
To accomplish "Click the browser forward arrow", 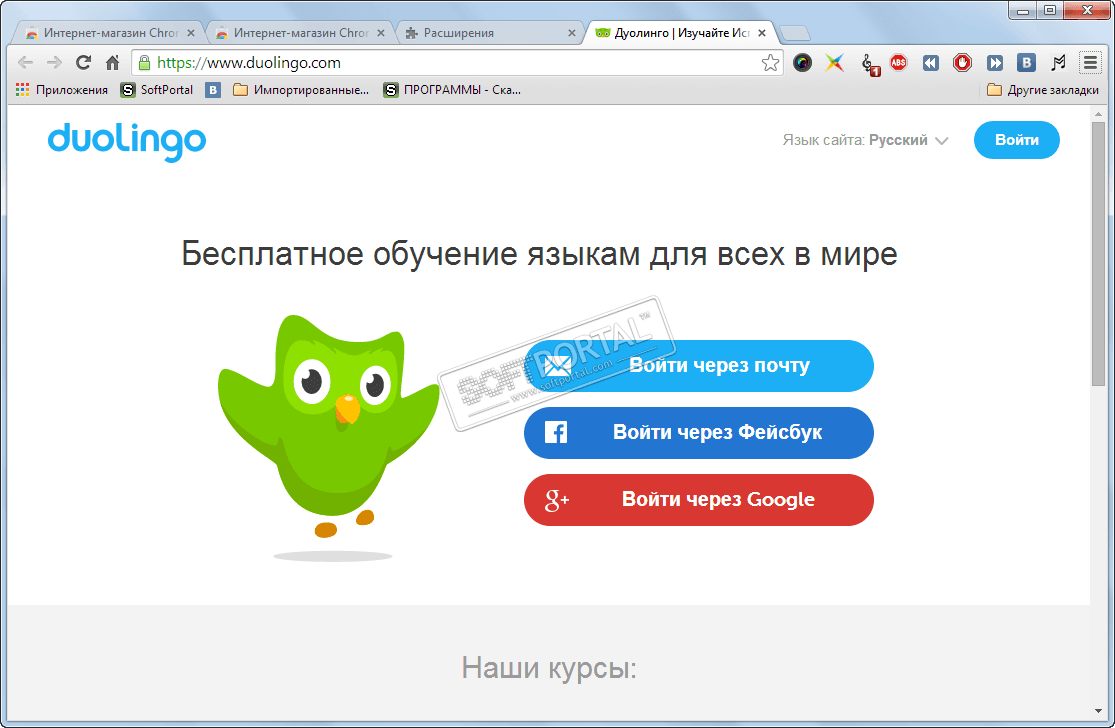I will click(x=54, y=63).
